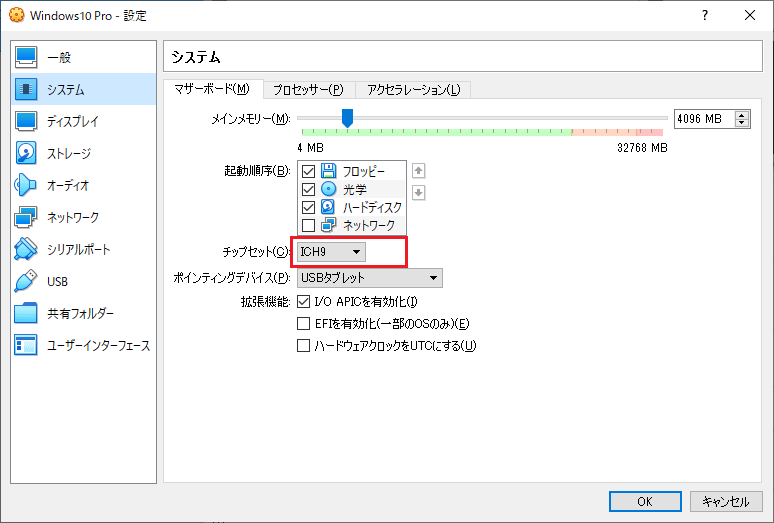The width and height of the screenshot is (774, 523).
Task: Uncheck フロッピー boot checkbox
Action: point(309,171)
